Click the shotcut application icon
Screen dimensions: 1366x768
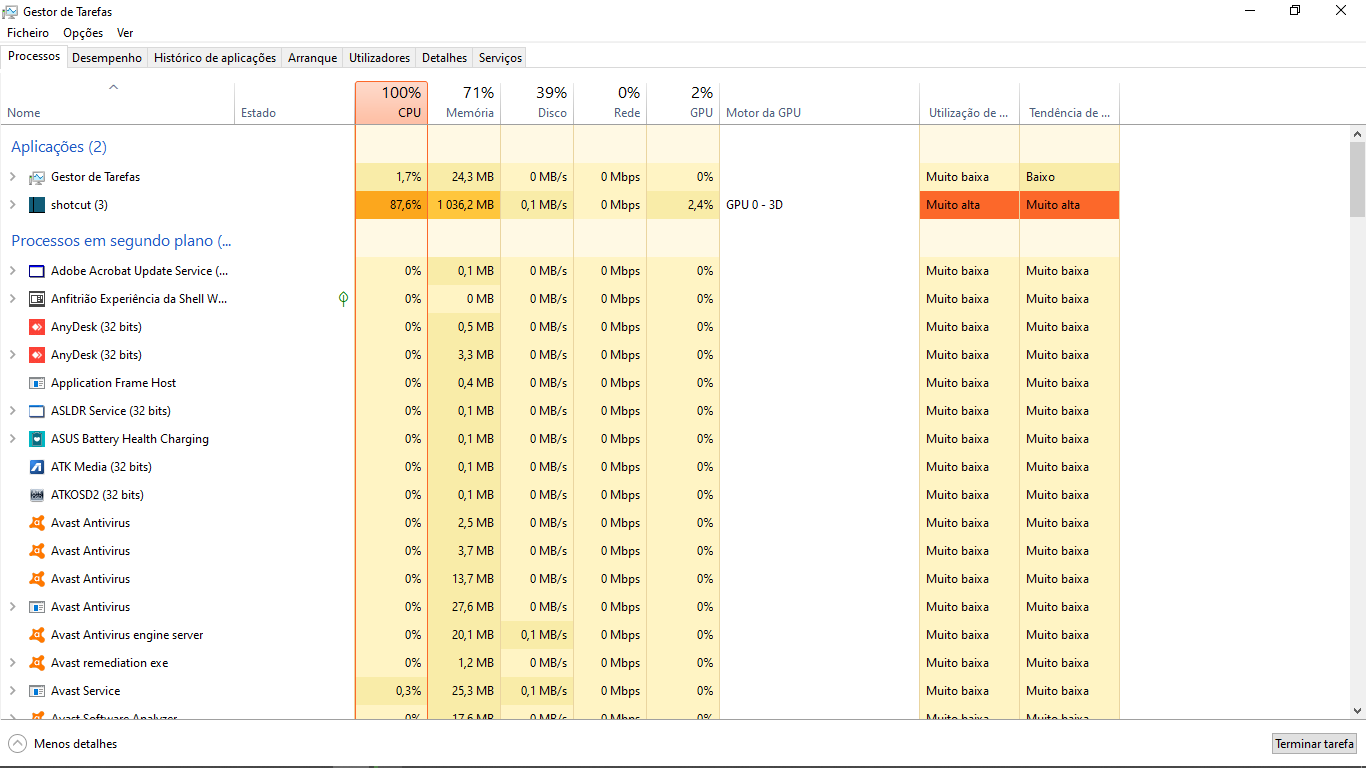coord(37,205)
